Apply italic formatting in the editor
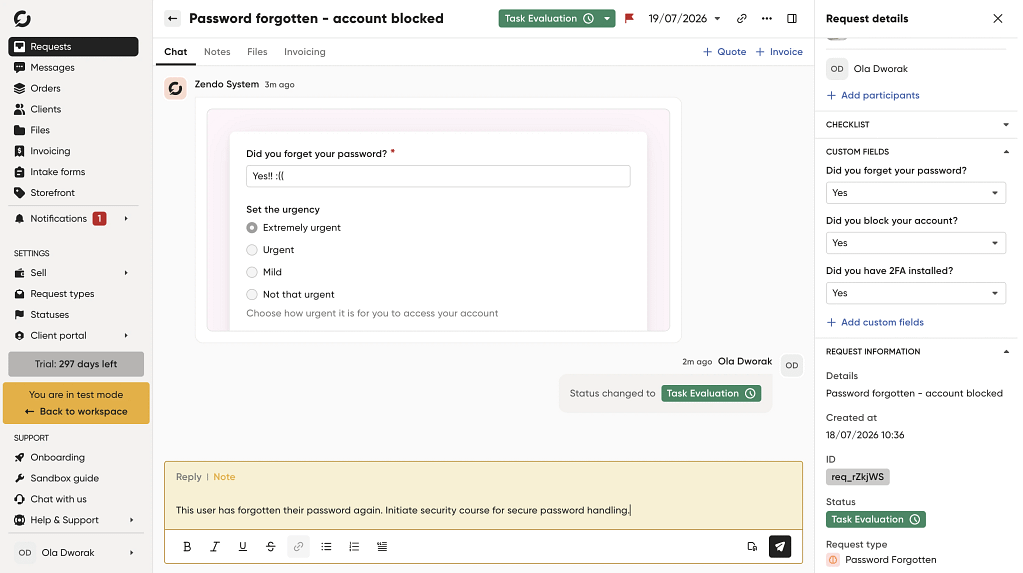This screenshot has height=573, width=1023. pos(215,546)
